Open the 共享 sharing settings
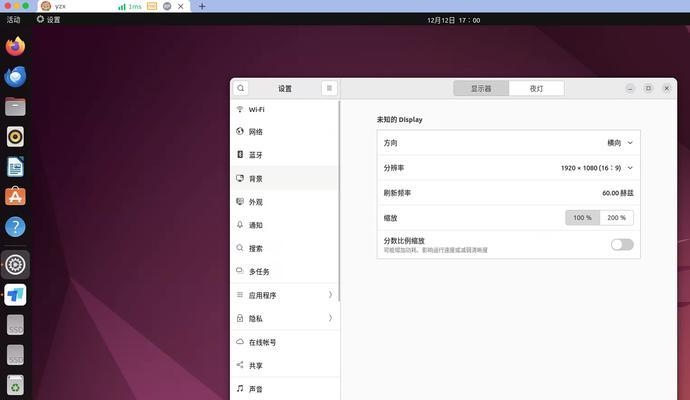This screenshot has height=400, width=690. (285, 365)
